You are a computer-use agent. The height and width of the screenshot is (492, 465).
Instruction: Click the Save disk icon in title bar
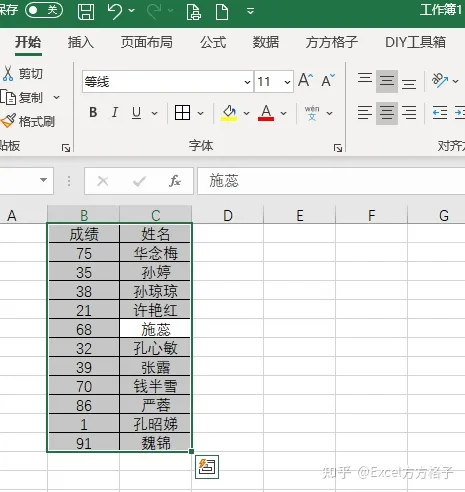(x=86, y=12)
